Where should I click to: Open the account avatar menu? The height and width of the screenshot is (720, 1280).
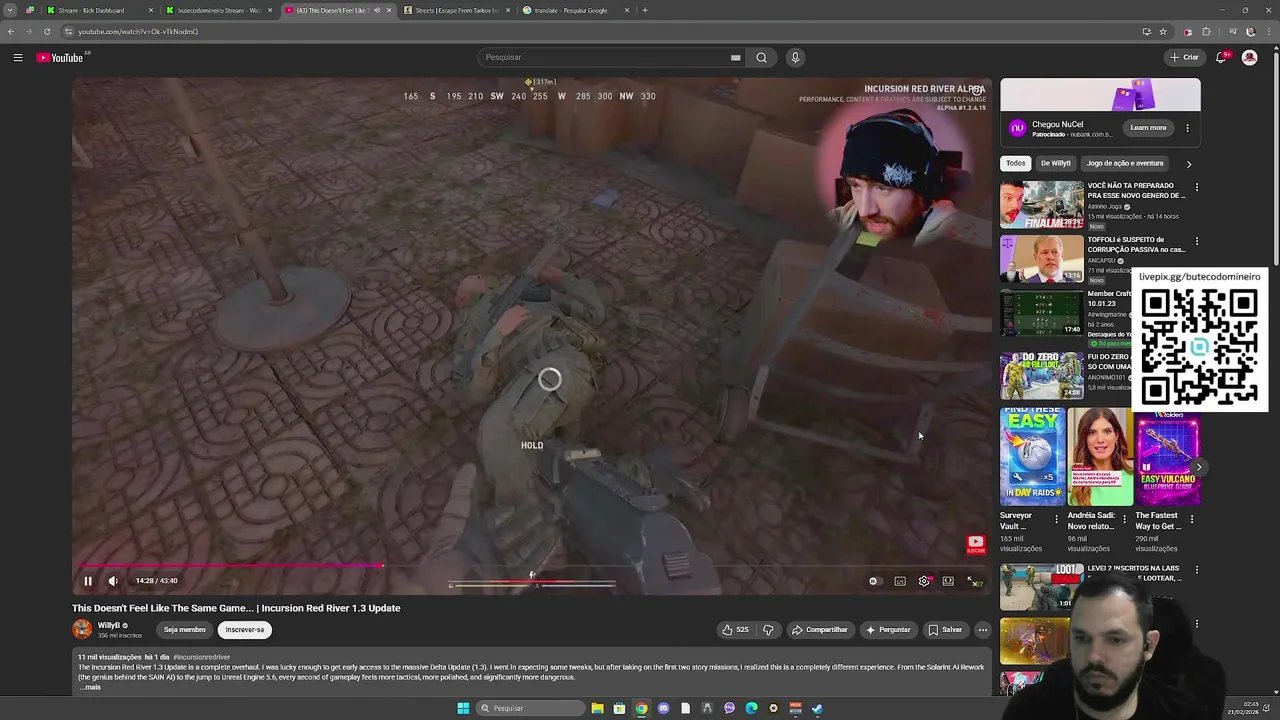[1249, 57]
